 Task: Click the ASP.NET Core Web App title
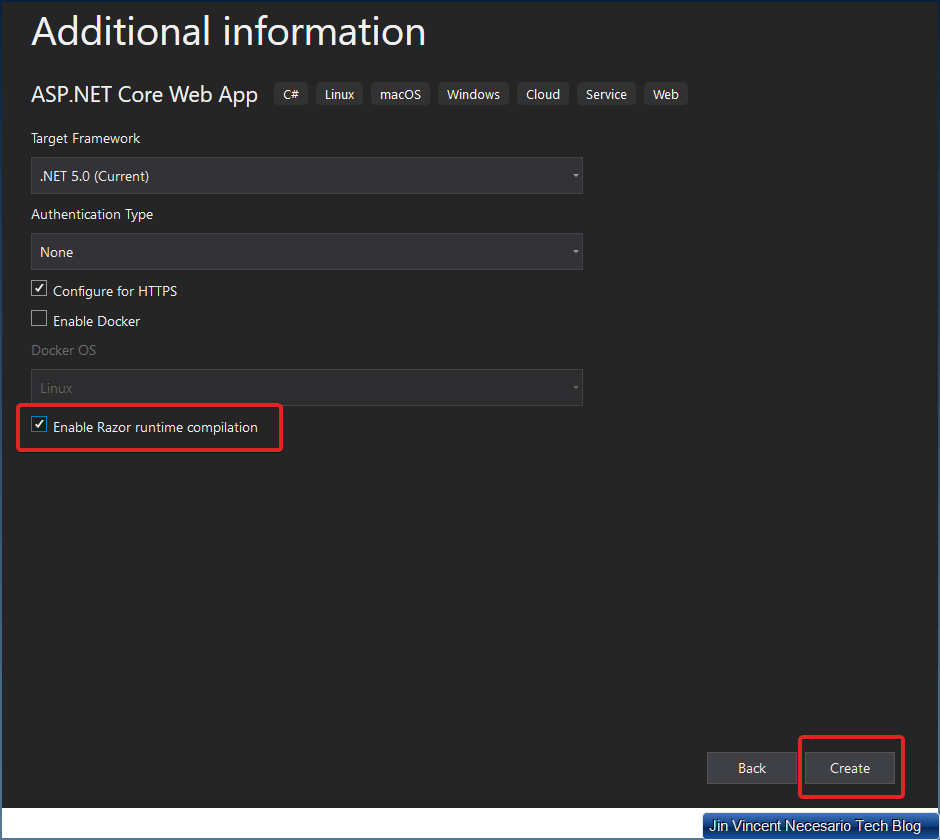[x=145, y=95]
